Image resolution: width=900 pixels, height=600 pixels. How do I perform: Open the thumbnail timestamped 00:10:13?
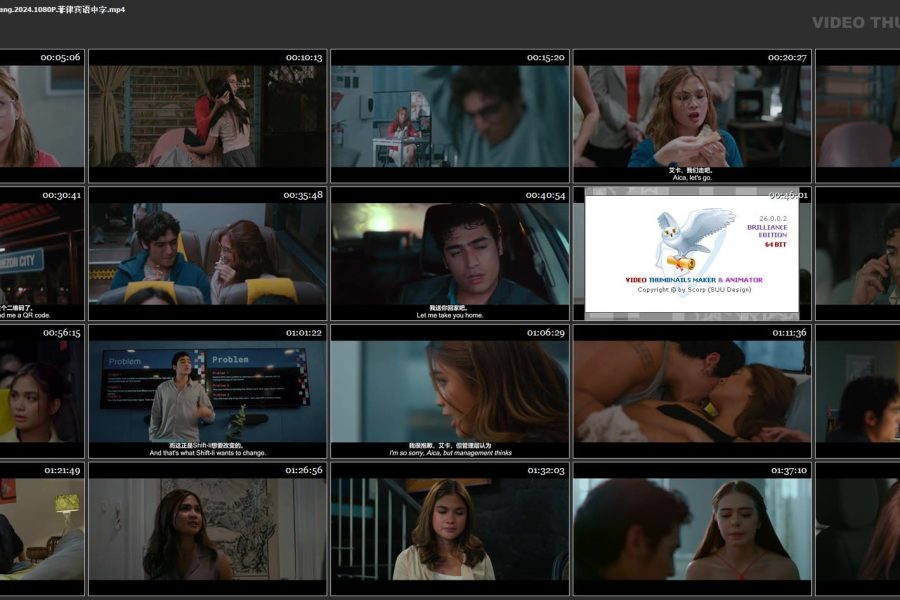tap(207, 115)
